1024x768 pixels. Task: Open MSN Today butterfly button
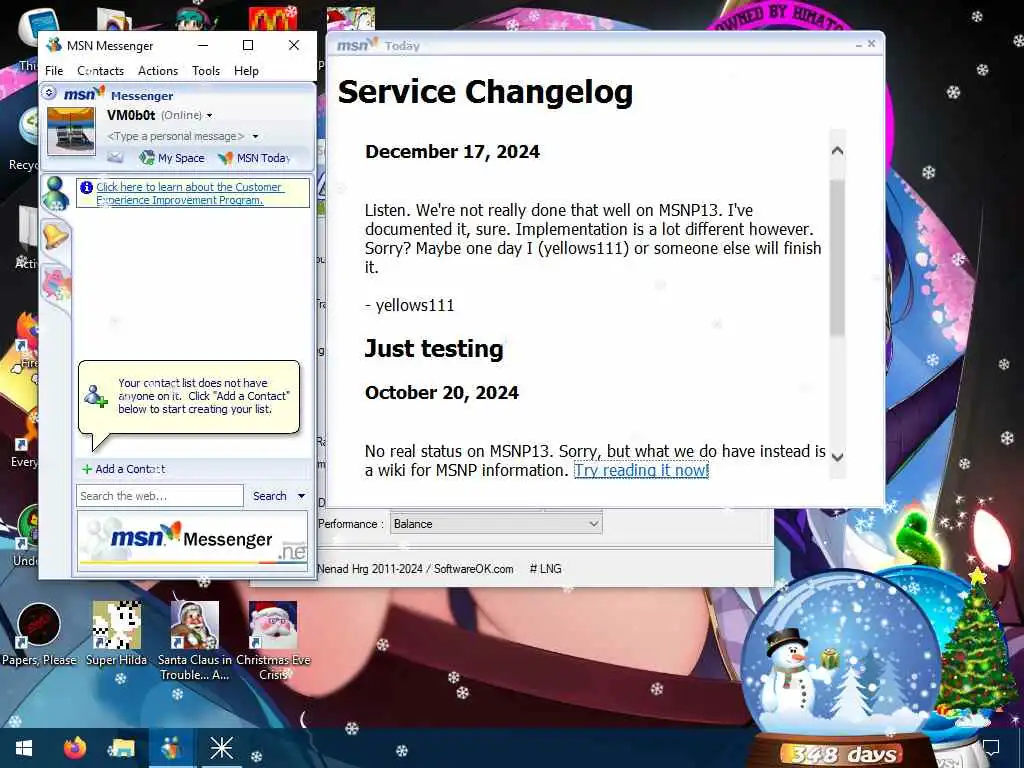[x=253, y=158]
